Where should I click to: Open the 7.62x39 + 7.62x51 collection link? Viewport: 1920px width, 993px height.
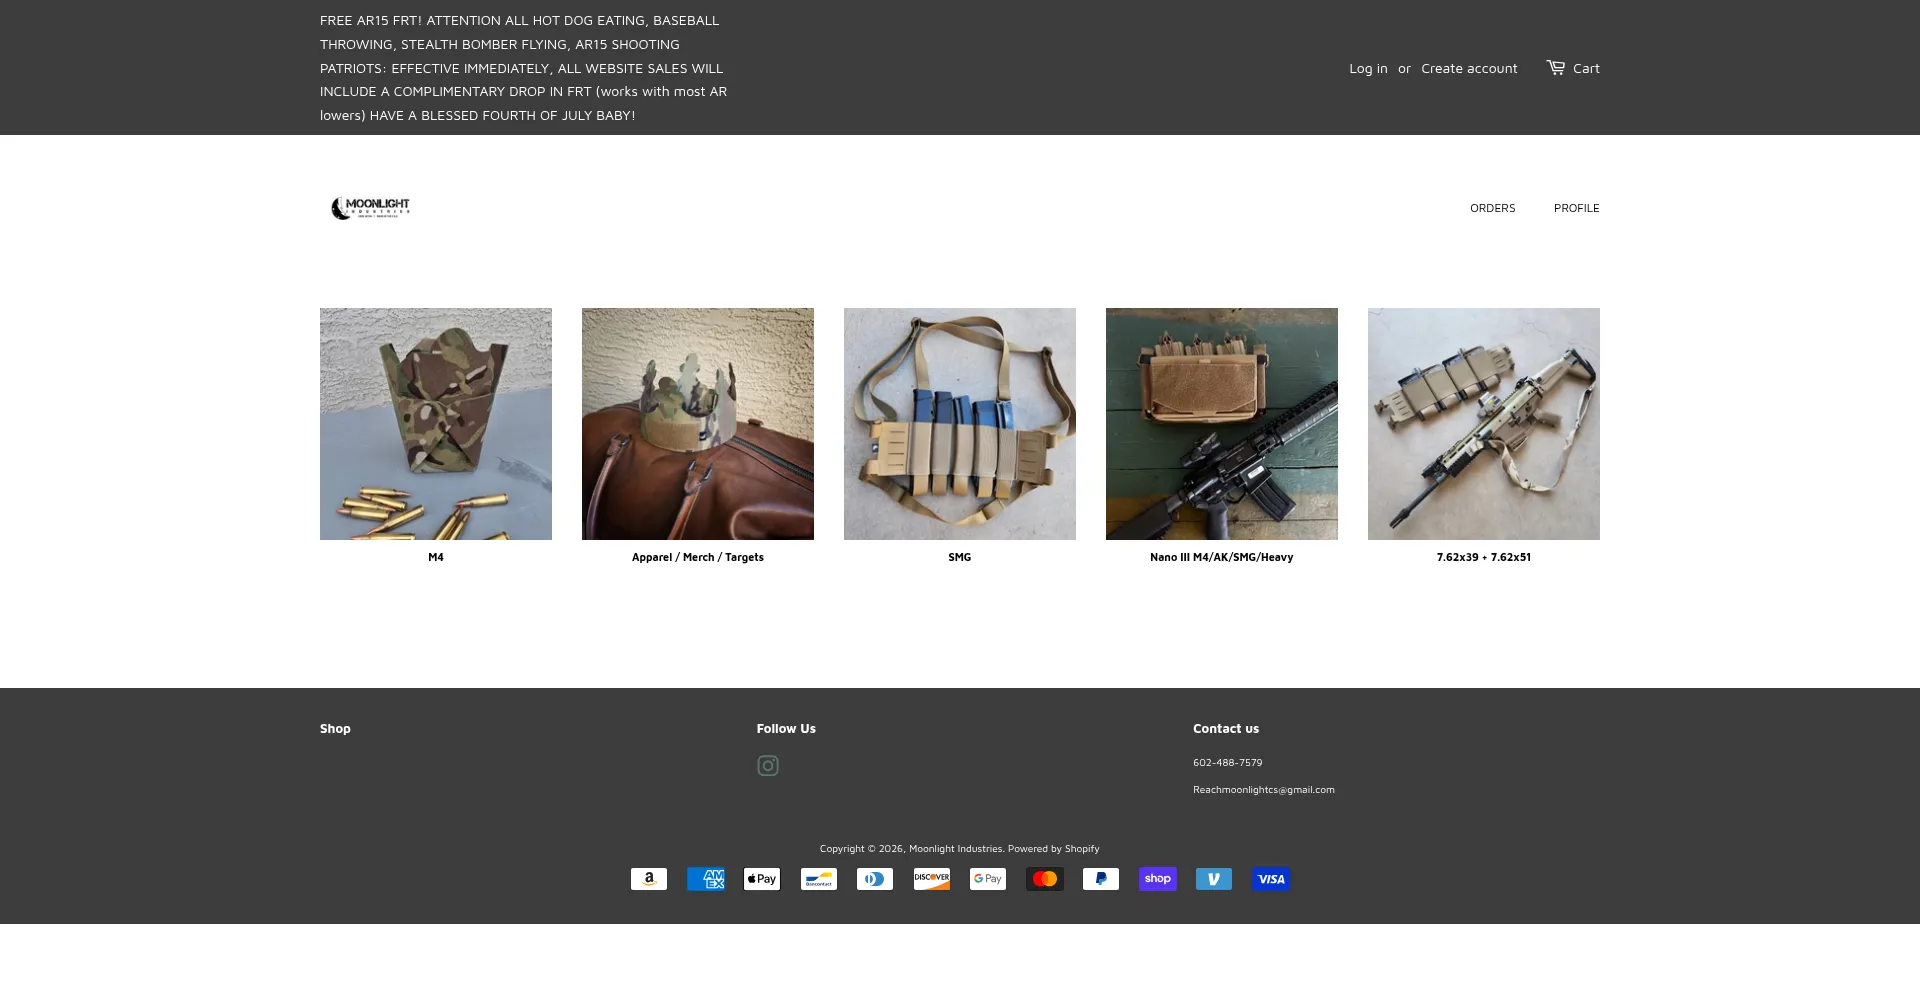(1484, 557)
